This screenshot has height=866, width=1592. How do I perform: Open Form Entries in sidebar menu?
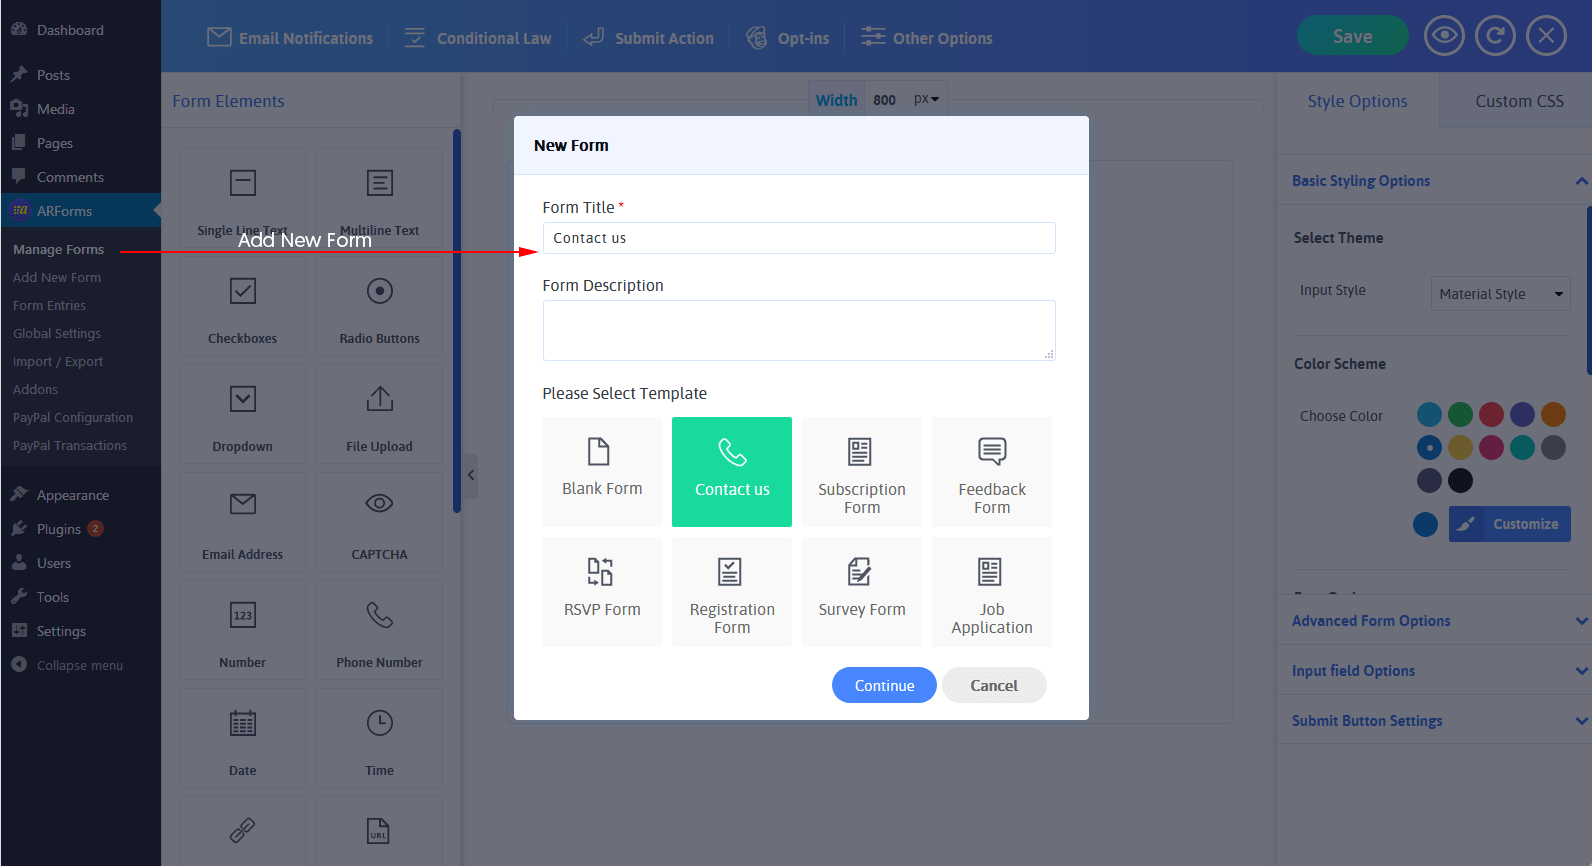pyautogui.click(x=49, y=306)
